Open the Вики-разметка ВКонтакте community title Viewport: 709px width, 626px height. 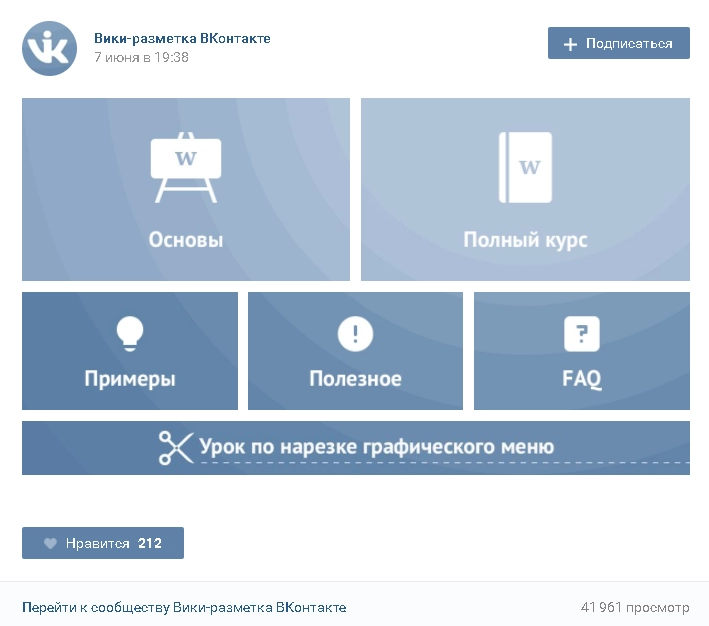coord(182,38)
